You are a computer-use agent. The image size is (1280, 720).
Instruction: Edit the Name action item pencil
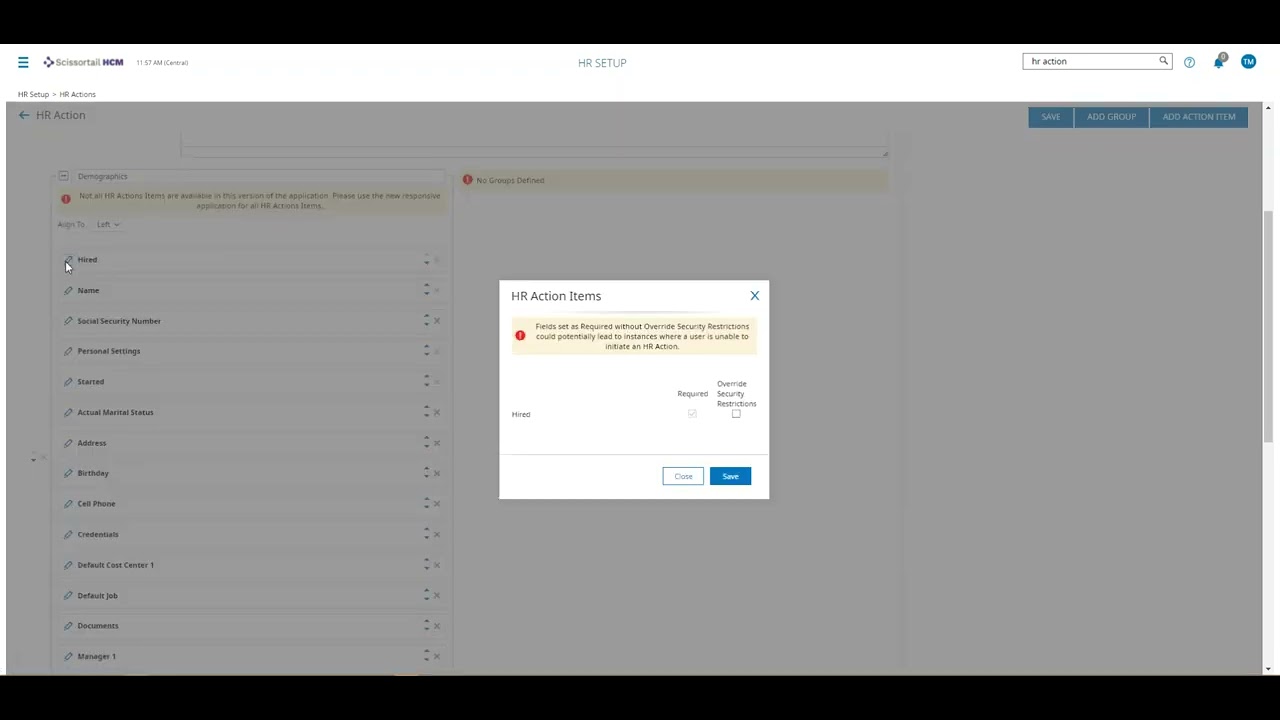[x=68, y=290]
